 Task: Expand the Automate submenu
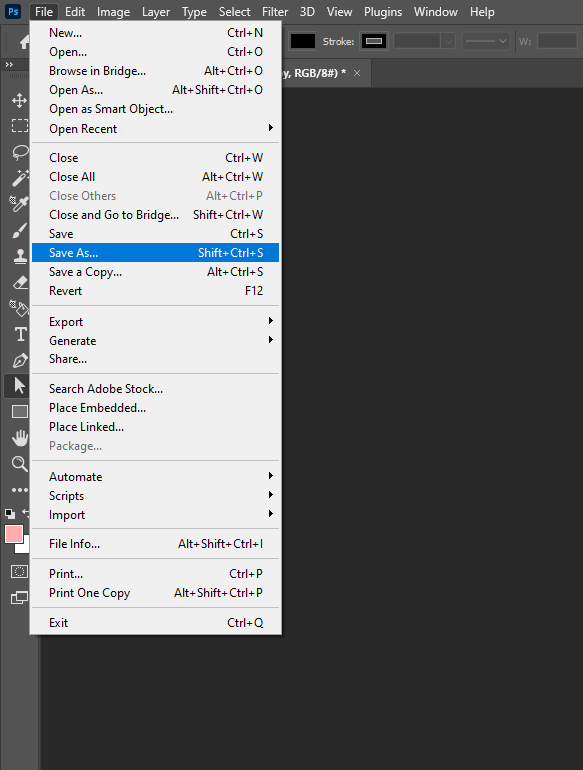(155, 476)
